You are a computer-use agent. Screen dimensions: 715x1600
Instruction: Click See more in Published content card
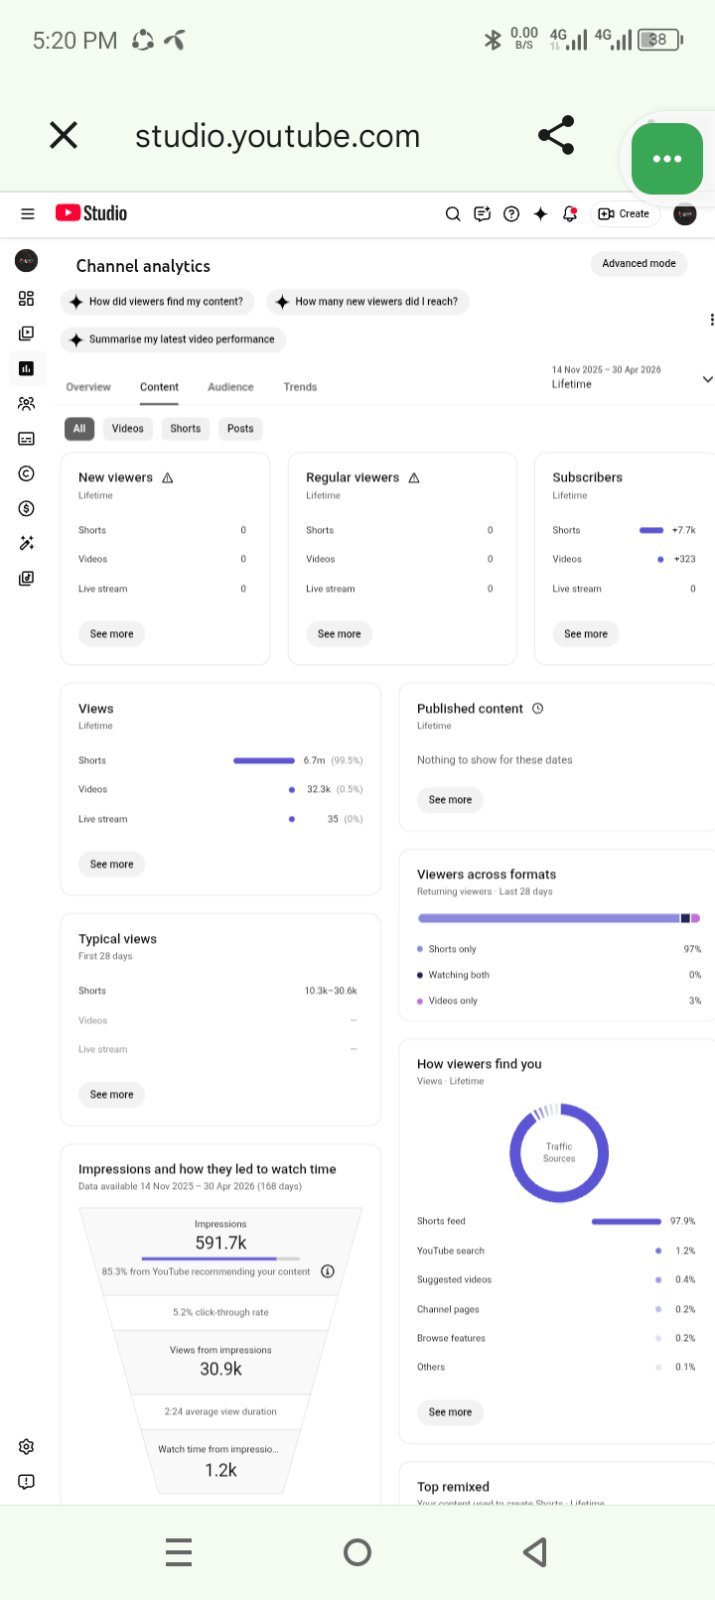(x=450, y=800)
